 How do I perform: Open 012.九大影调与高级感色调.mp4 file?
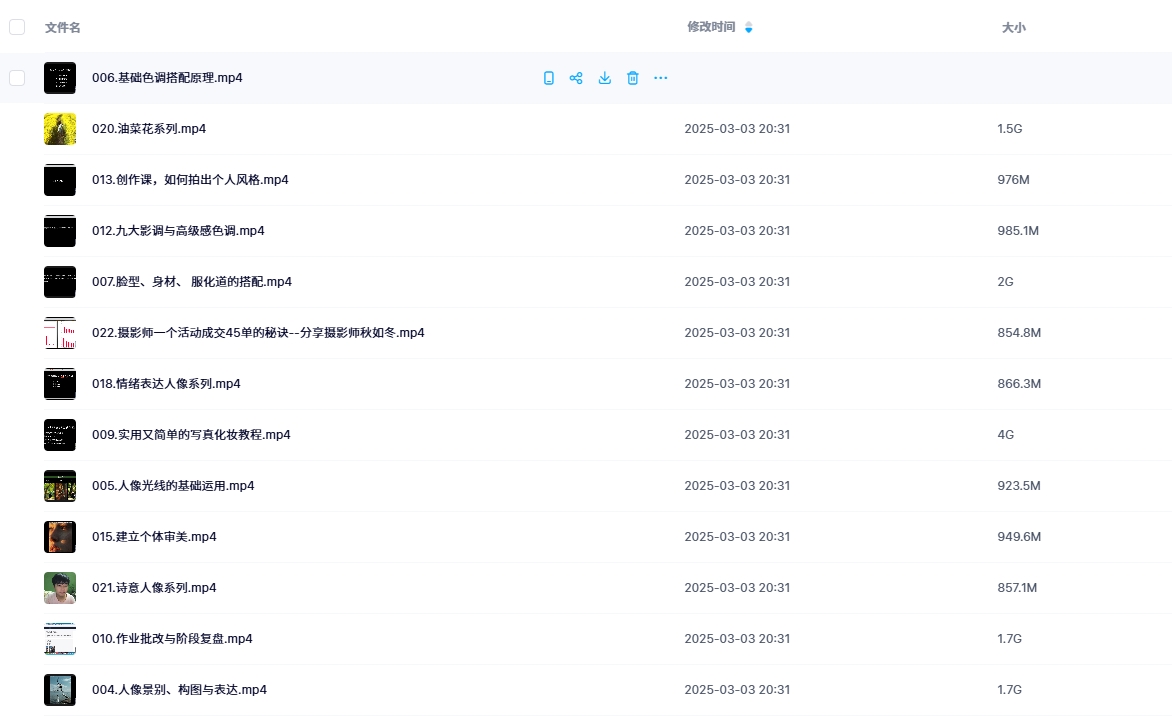coord(178,231)
